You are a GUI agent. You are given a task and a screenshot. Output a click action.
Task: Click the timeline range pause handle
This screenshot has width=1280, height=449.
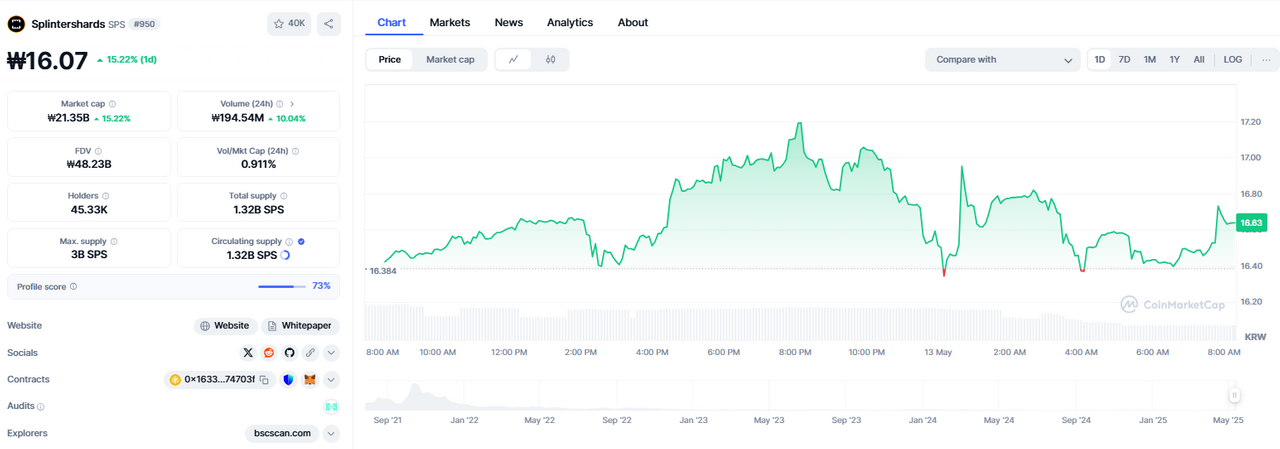pyautogui.click(x=1235, y=395)
